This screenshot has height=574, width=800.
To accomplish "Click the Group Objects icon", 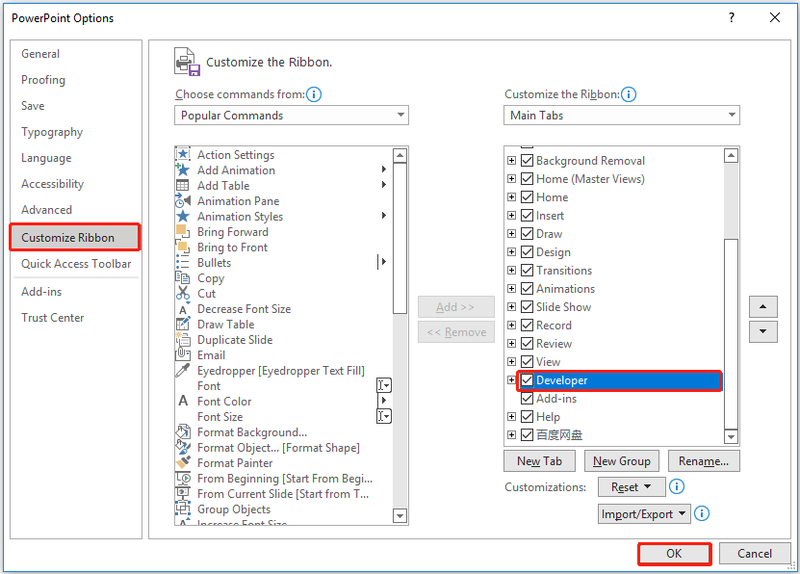I will 183,509.
